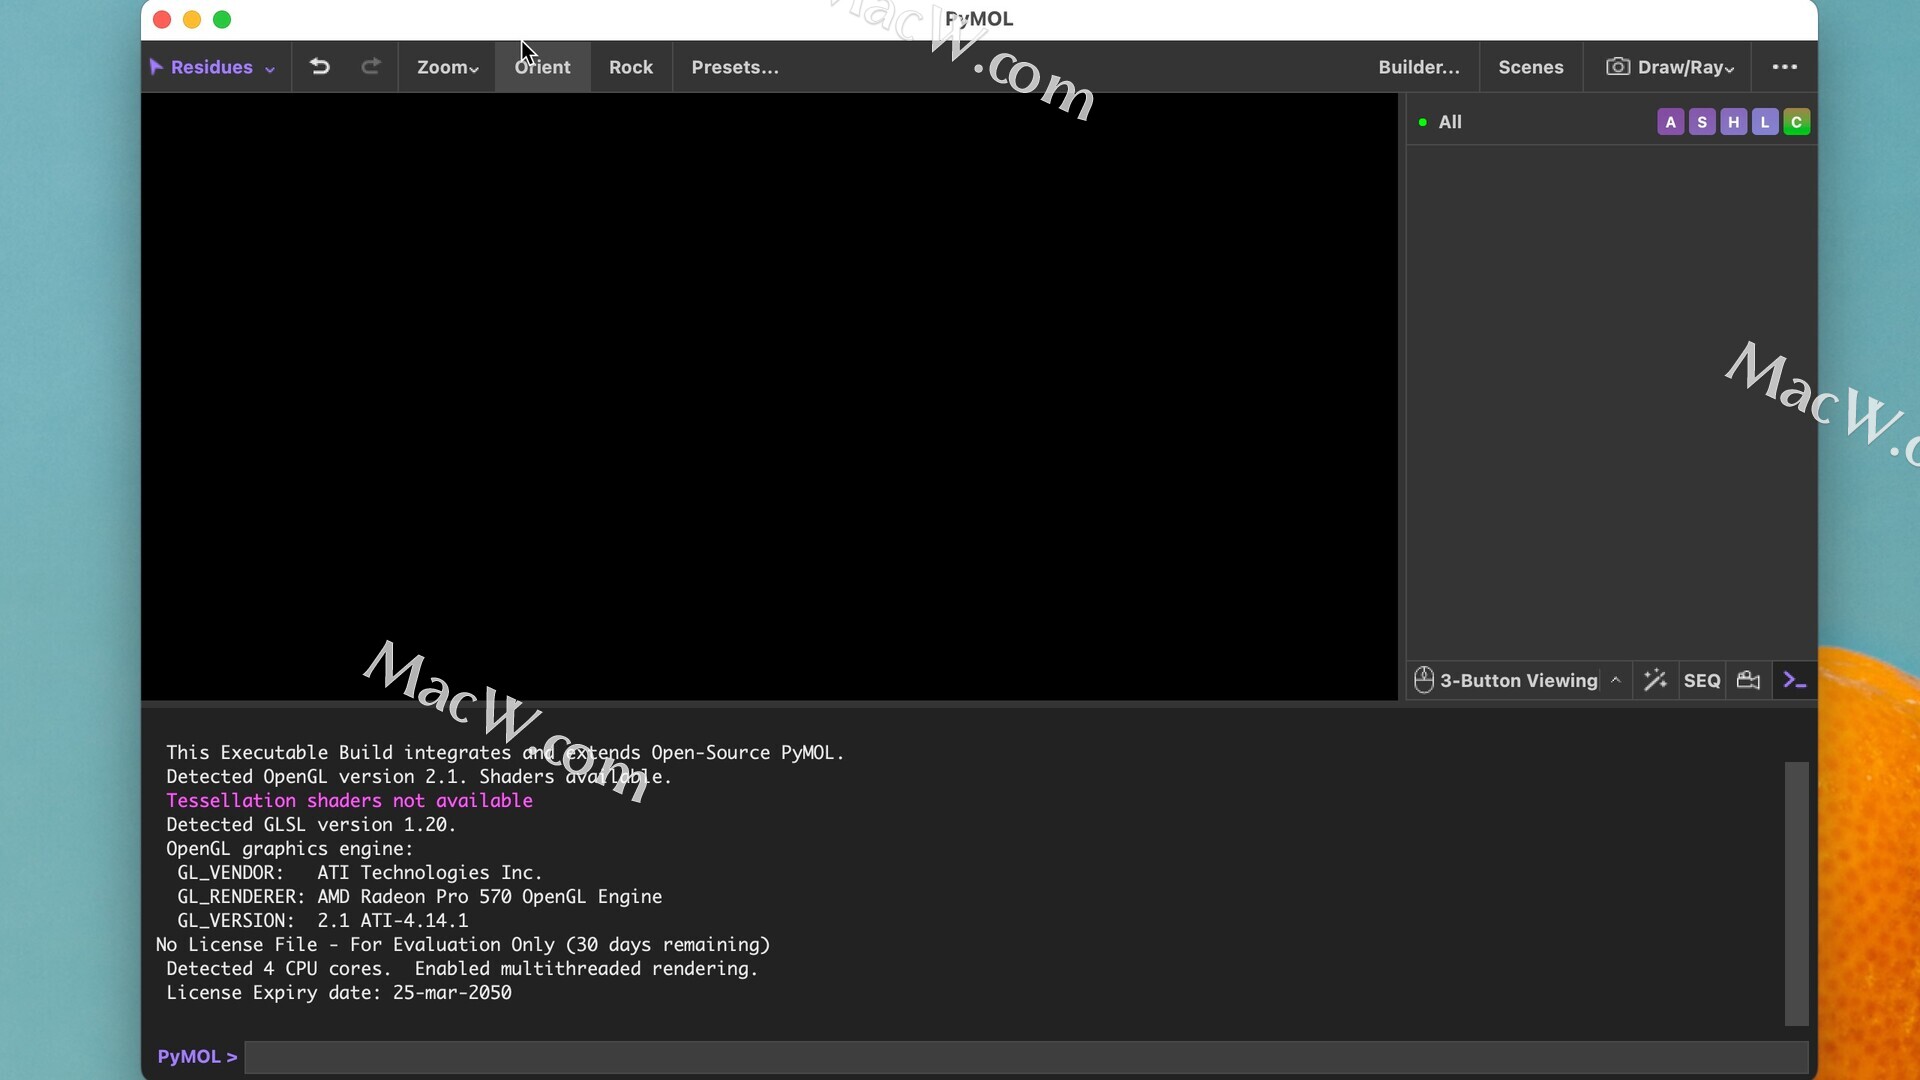
Task: Click the Orient button
Action: 542,67
